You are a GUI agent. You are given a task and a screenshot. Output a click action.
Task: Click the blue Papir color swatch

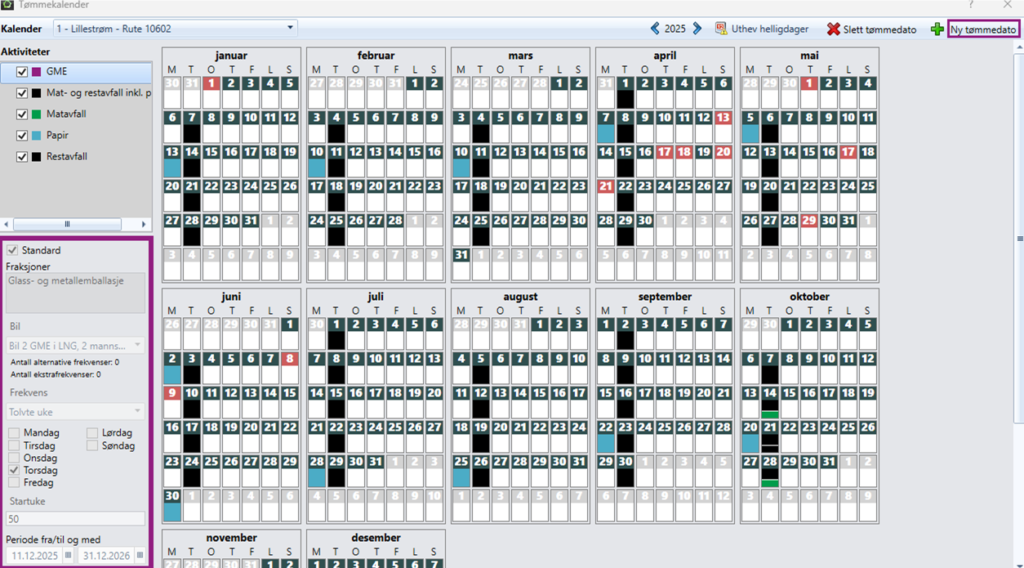37,135
